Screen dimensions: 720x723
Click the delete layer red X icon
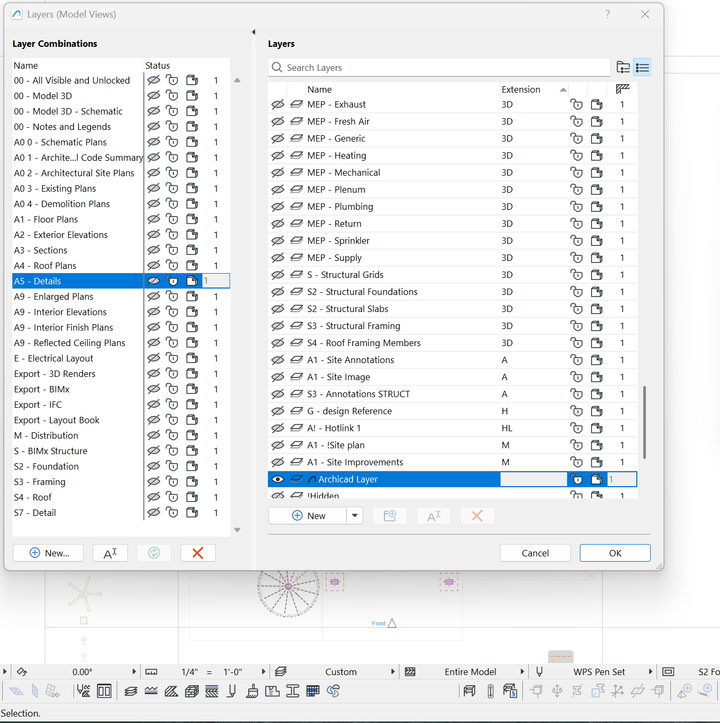pyautogui.click(x=477, y=516)
